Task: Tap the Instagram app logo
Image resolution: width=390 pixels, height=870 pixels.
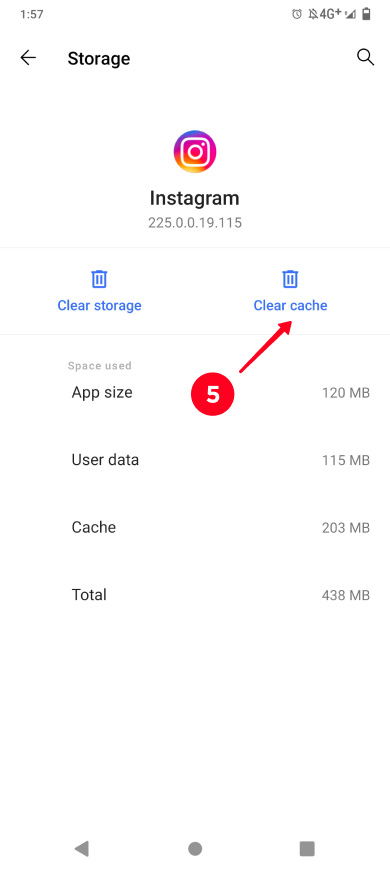Action: [x=195, y=151]
